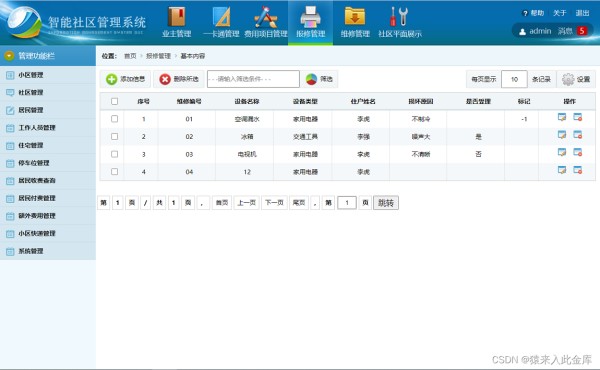Open 工作人员管理 in the sidebar
The image size is (600, 370).
pyautogui.click(x=48, y=128)
